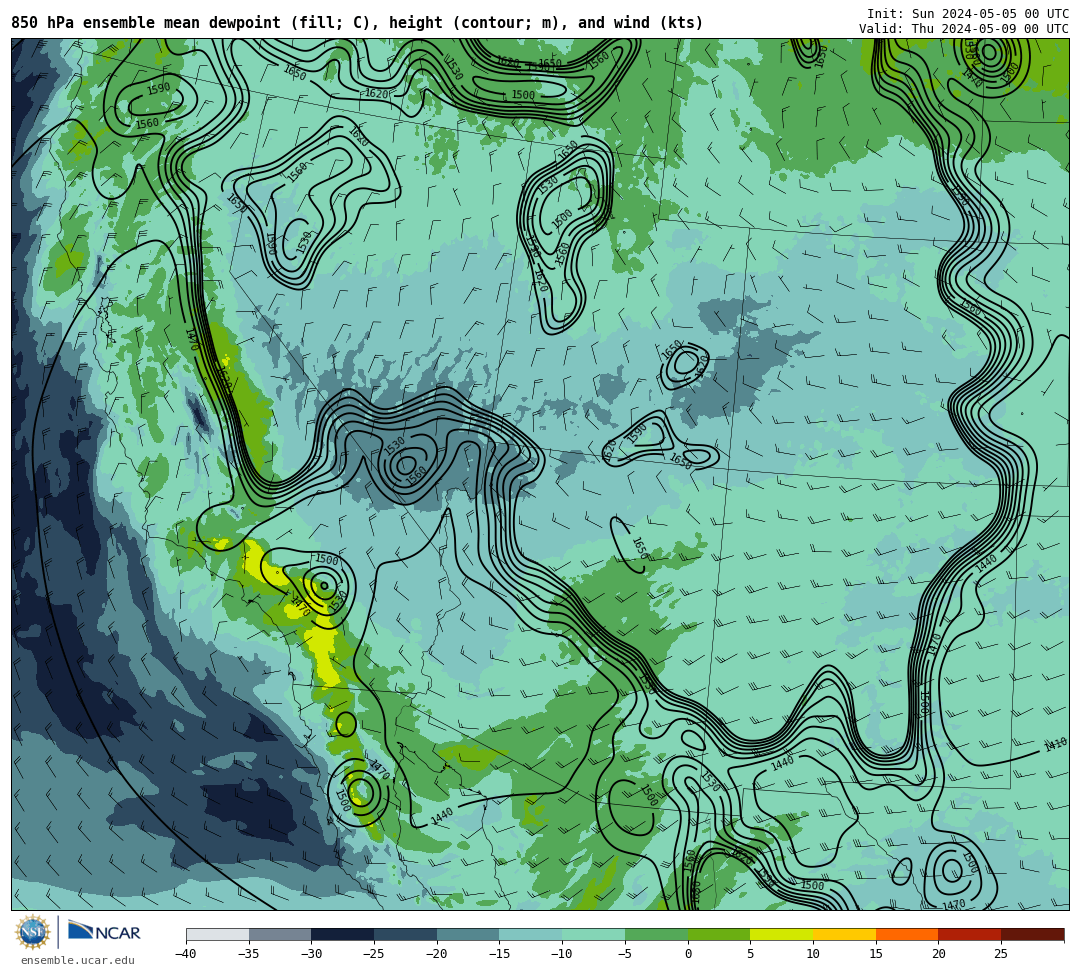Pick the medium green -5 to 0 colorbar segment
Screen dimensions: 1080x973
point(656,934)
